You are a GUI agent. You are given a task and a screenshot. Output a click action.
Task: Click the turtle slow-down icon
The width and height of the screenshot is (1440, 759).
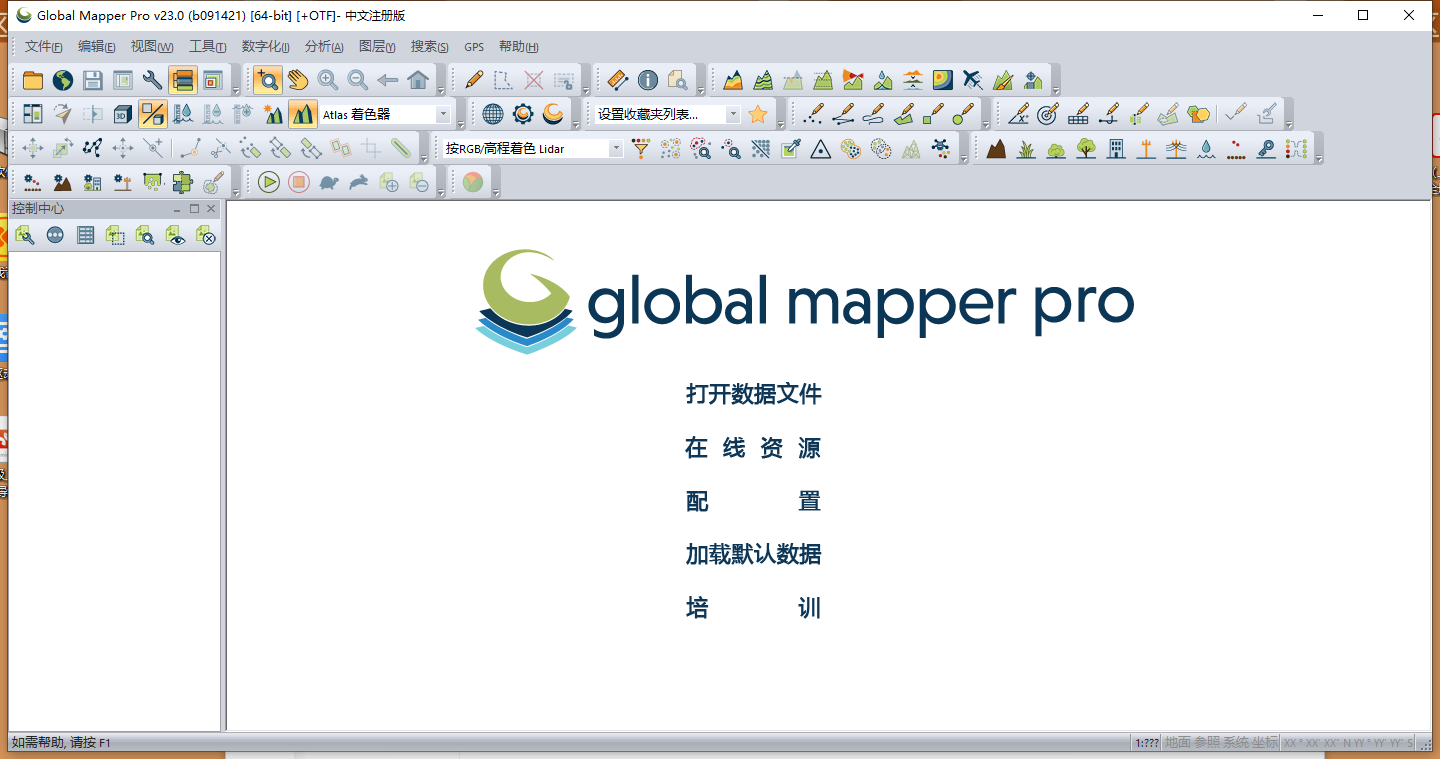pyautogui.click(x=328, y=182)
